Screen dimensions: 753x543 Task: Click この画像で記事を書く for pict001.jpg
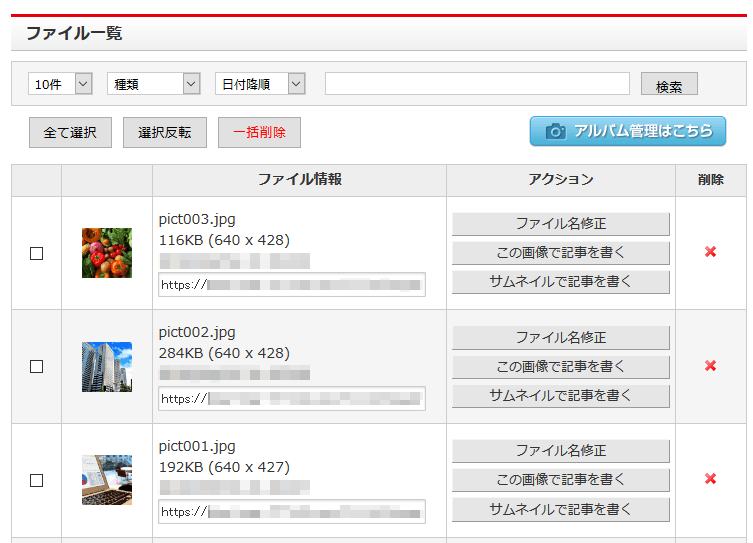[560, 480]
